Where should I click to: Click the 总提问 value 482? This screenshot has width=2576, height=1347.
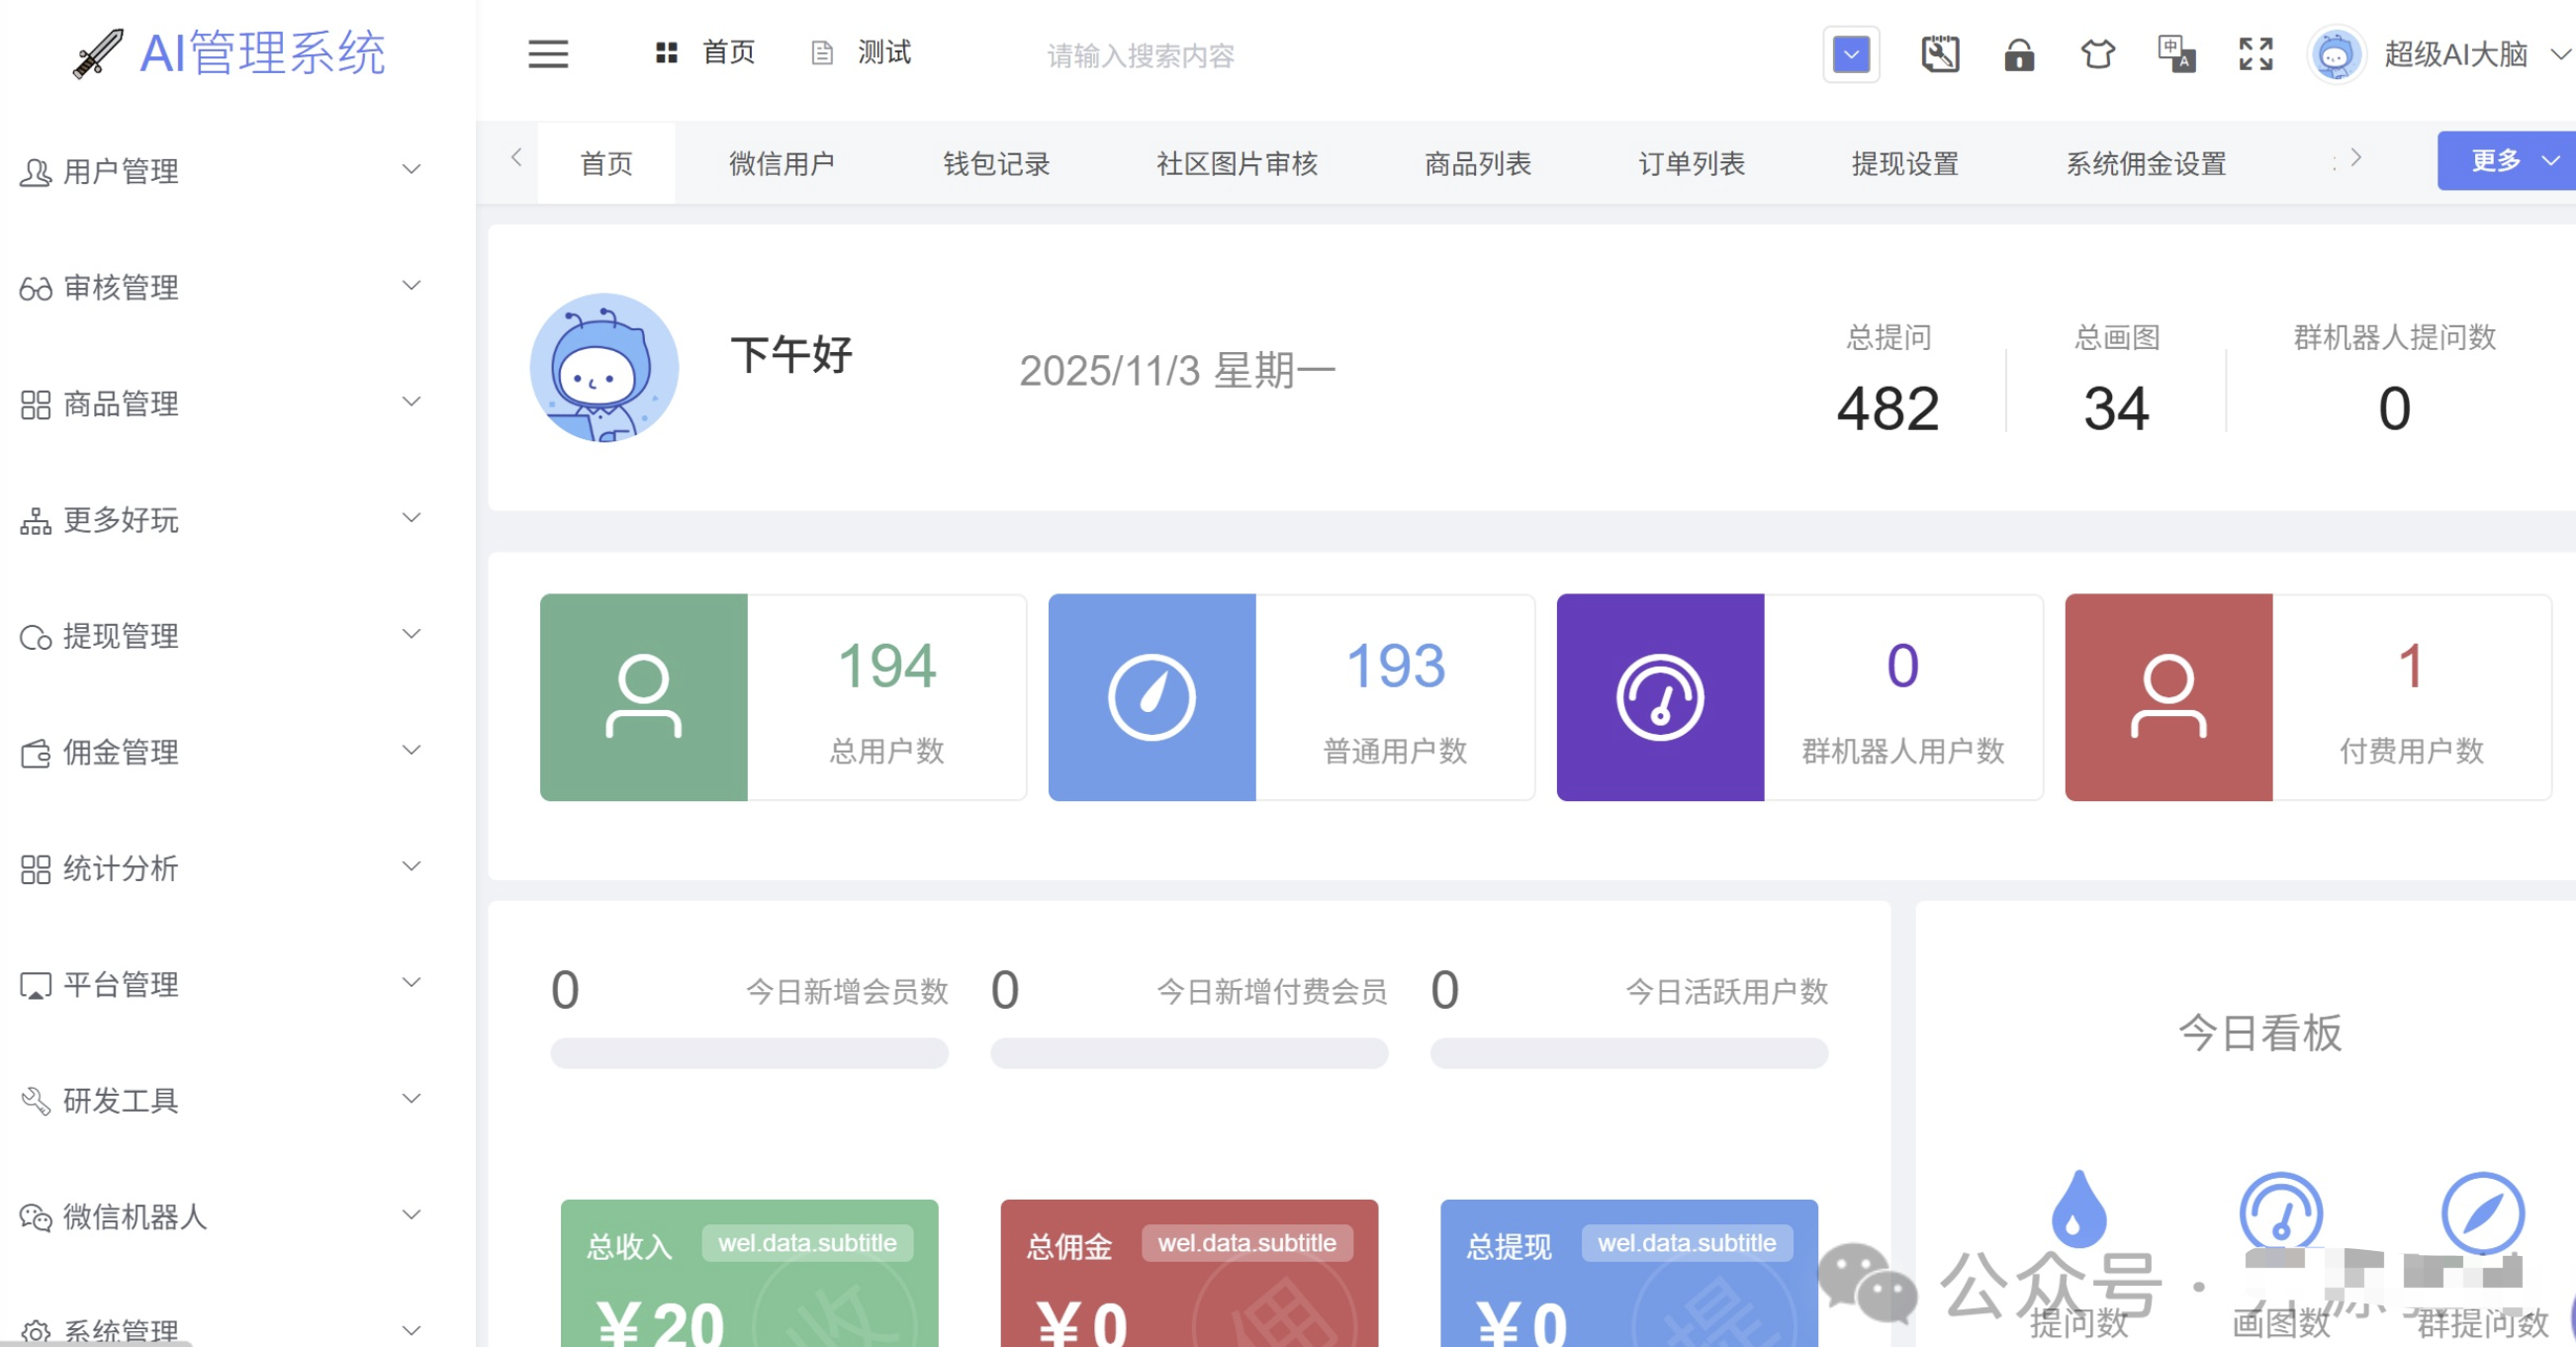(x=1888, y=409)
